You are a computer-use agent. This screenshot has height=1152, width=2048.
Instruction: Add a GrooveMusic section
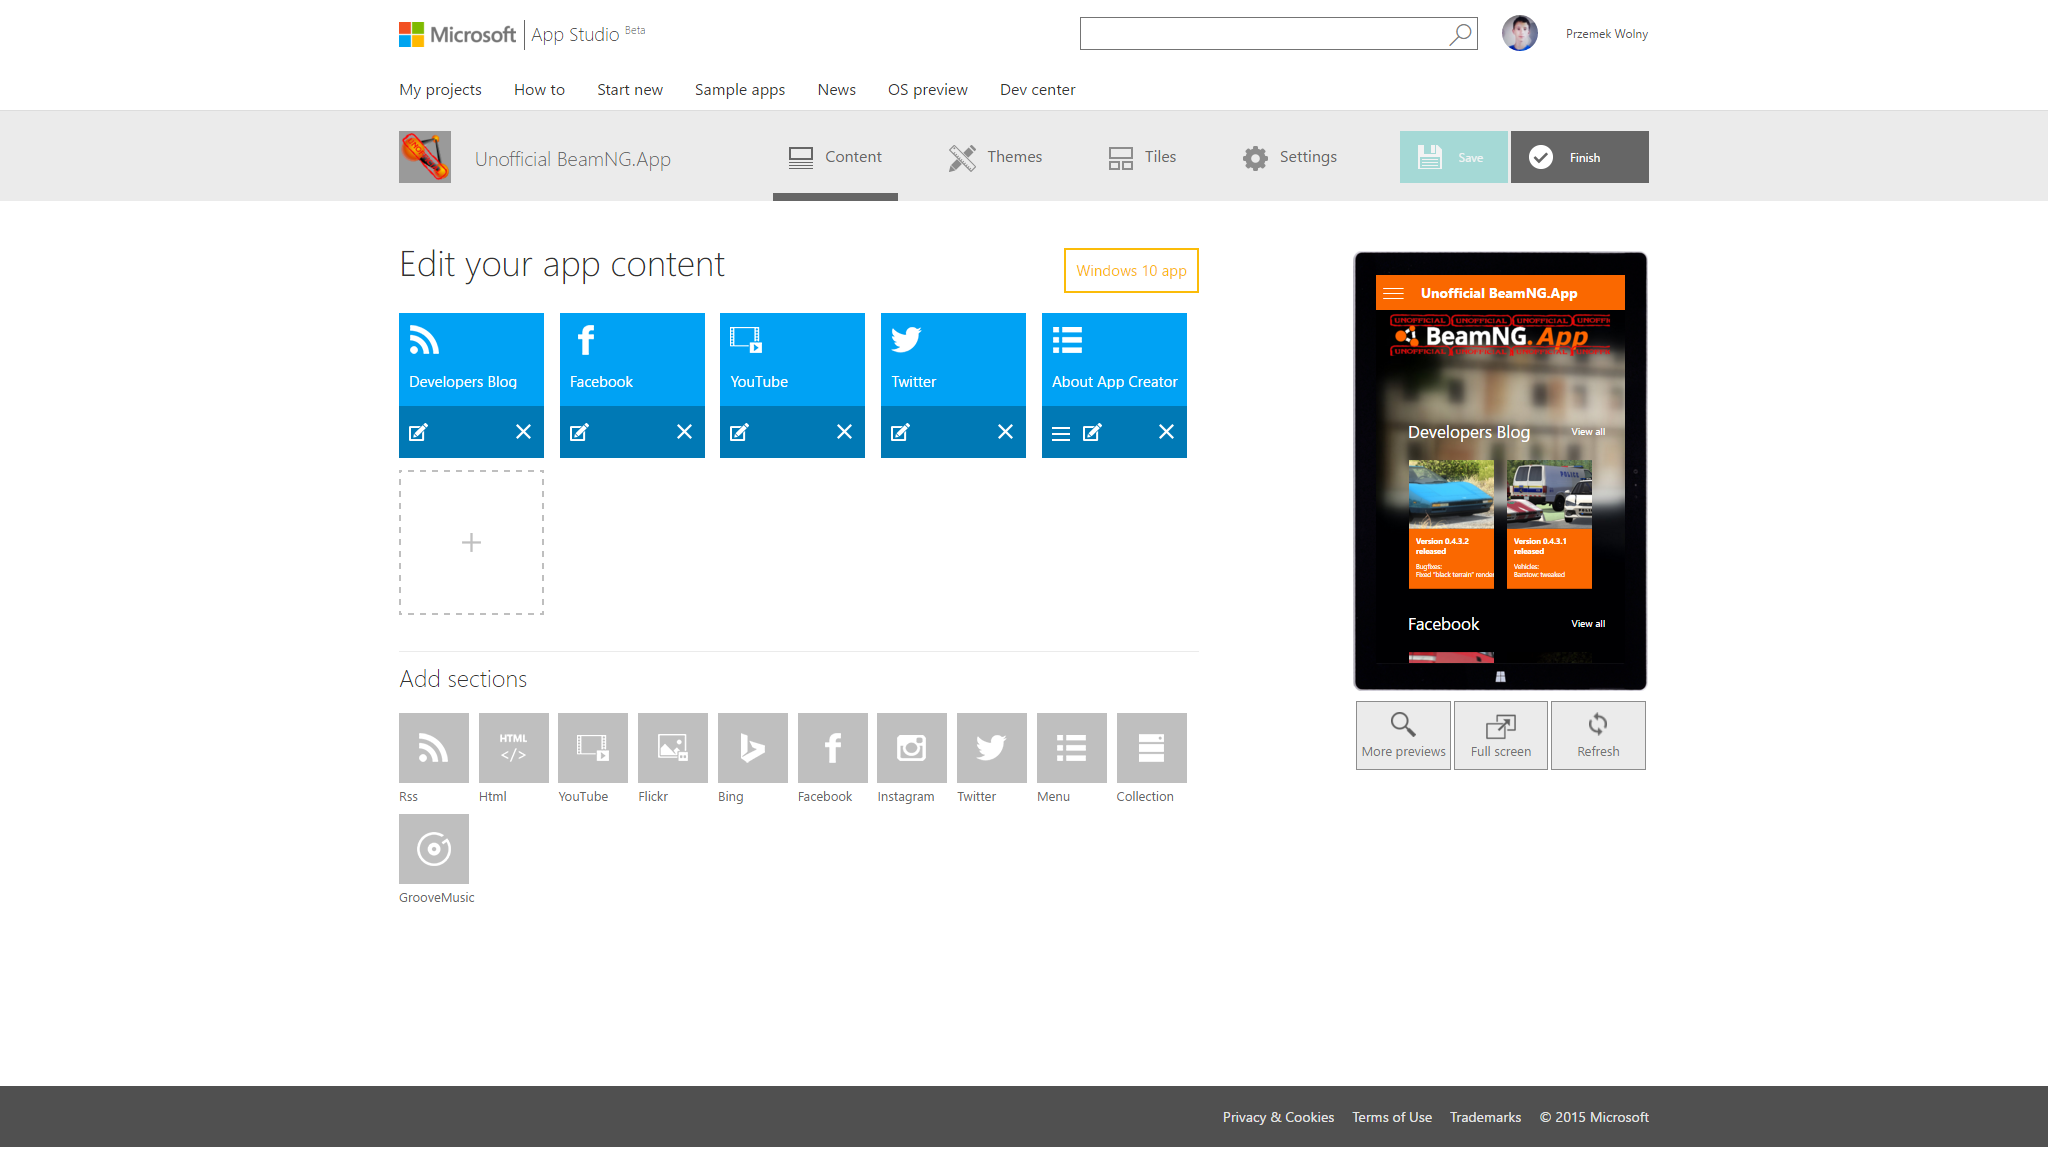click(x=434, y=849)
